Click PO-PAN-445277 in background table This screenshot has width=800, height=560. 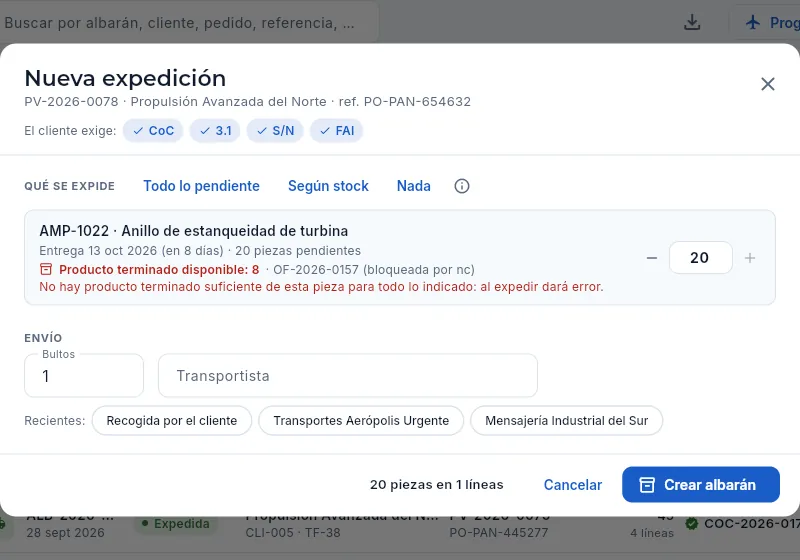pyautogui.click(x=498, y=533)
